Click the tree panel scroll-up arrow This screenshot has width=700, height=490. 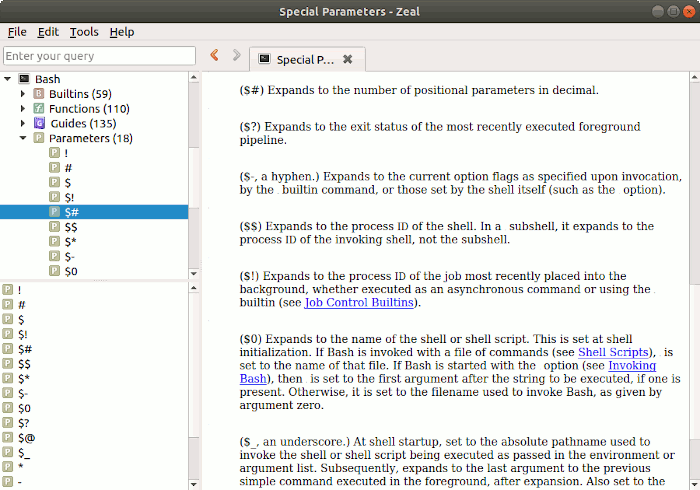point(194,77)
